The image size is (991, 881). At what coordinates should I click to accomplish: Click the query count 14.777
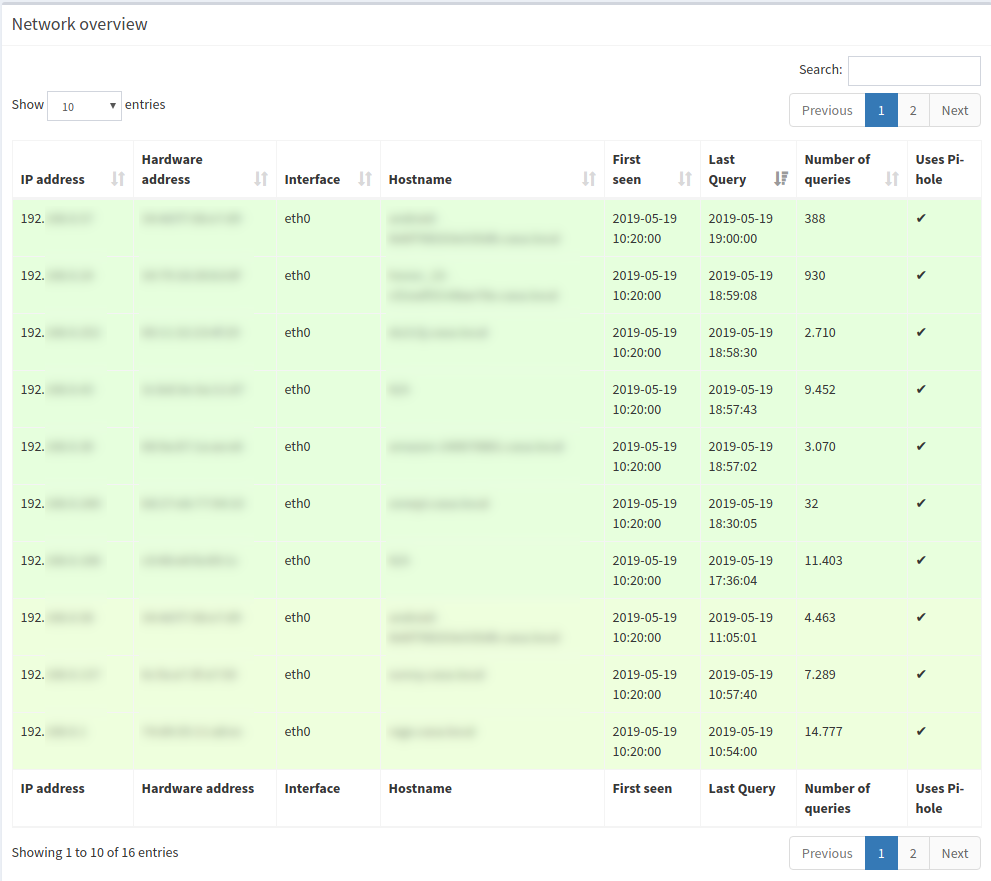point(823,731)
